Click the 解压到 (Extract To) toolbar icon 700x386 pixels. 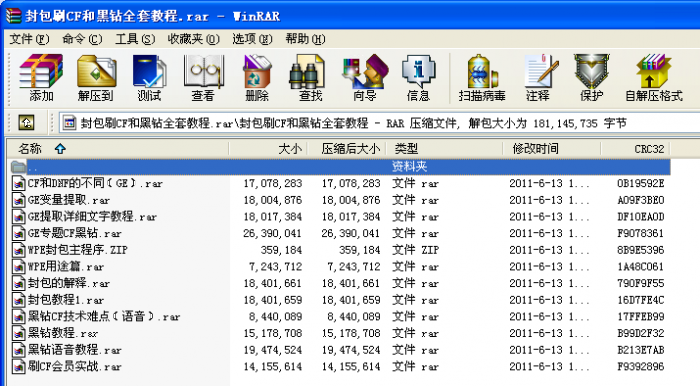coord(96,78)
